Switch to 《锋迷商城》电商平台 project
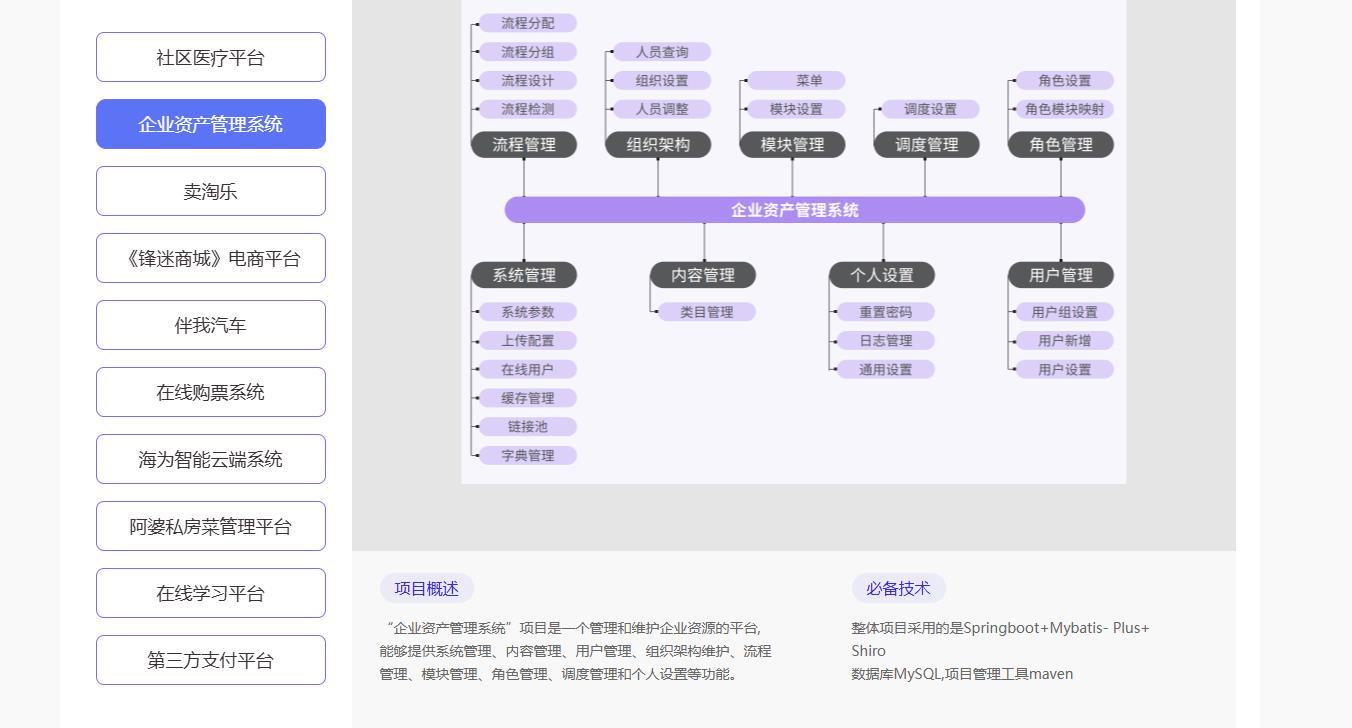This screenshot has height=728, width=1352. pos(210,258)
